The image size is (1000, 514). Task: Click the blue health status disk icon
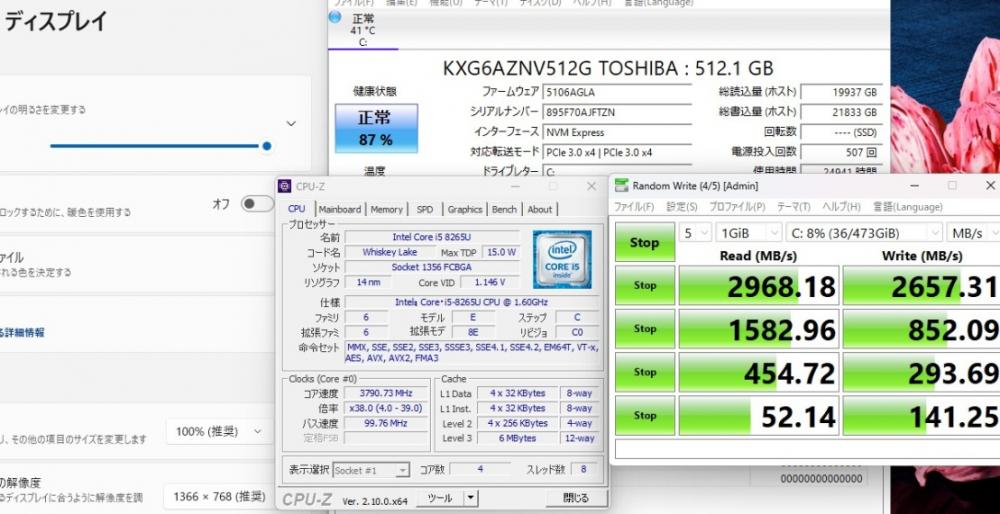point(335,17)
